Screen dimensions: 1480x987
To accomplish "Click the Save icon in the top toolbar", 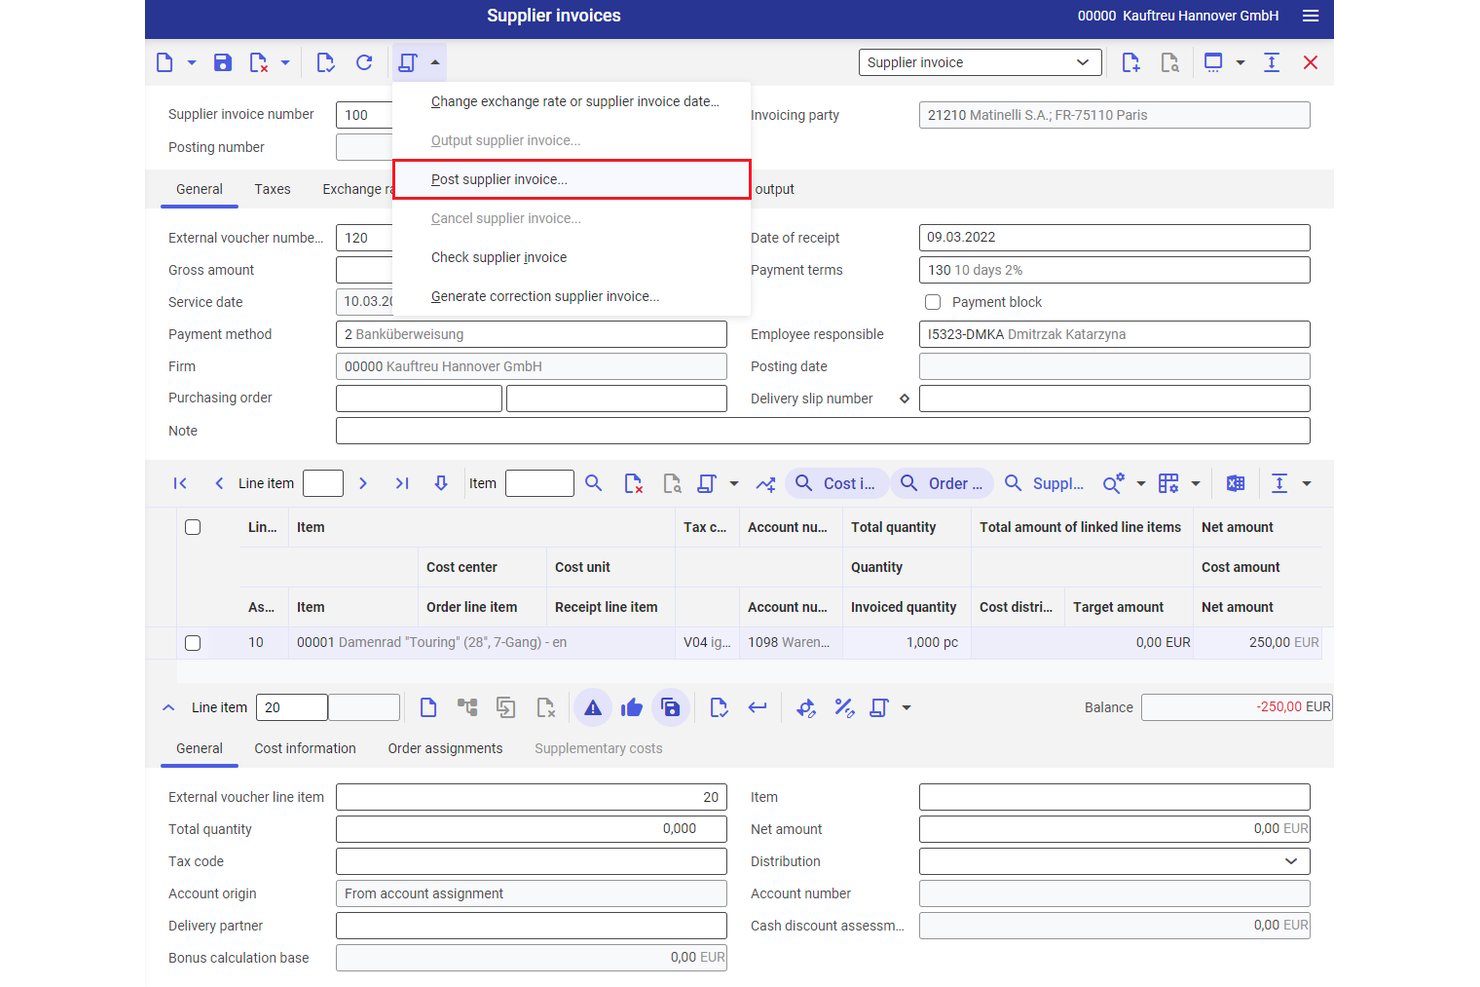I will tap(223, 63).
